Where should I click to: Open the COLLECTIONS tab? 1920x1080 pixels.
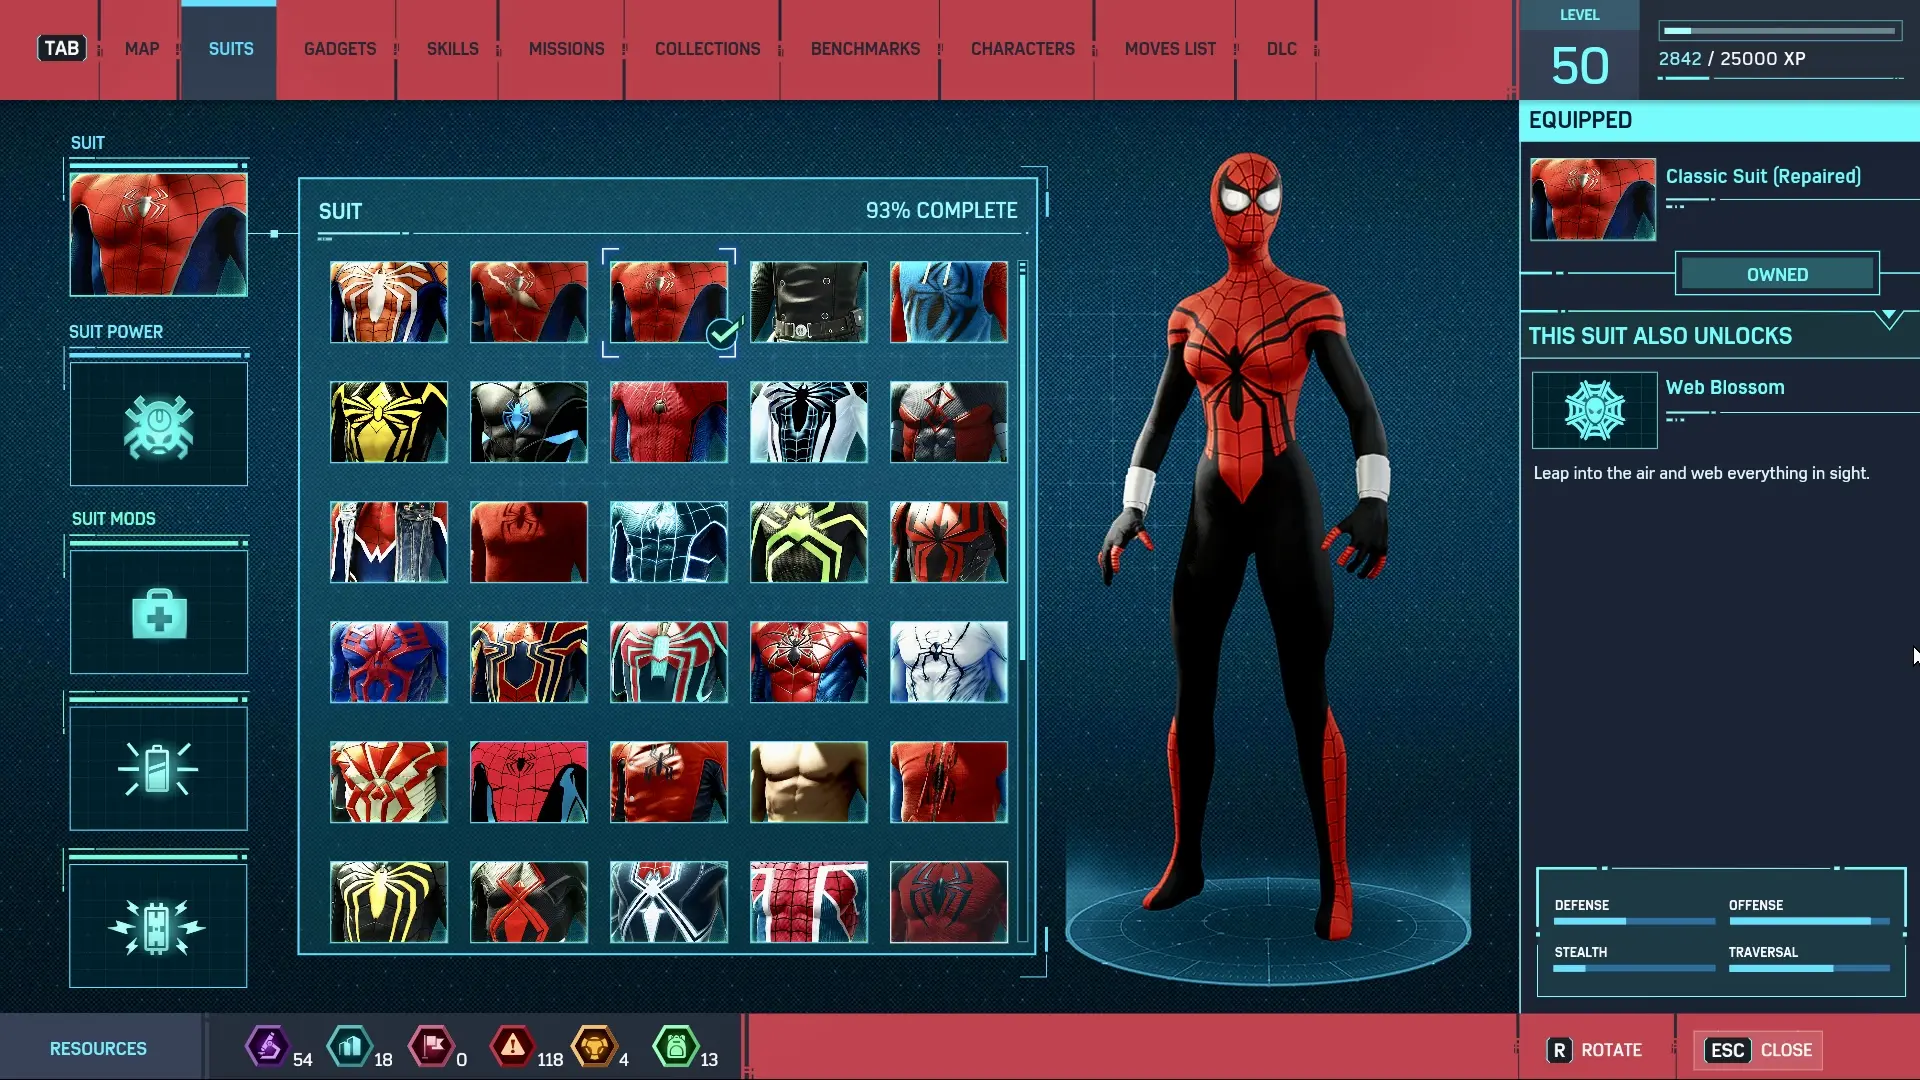tap(707, 49)
